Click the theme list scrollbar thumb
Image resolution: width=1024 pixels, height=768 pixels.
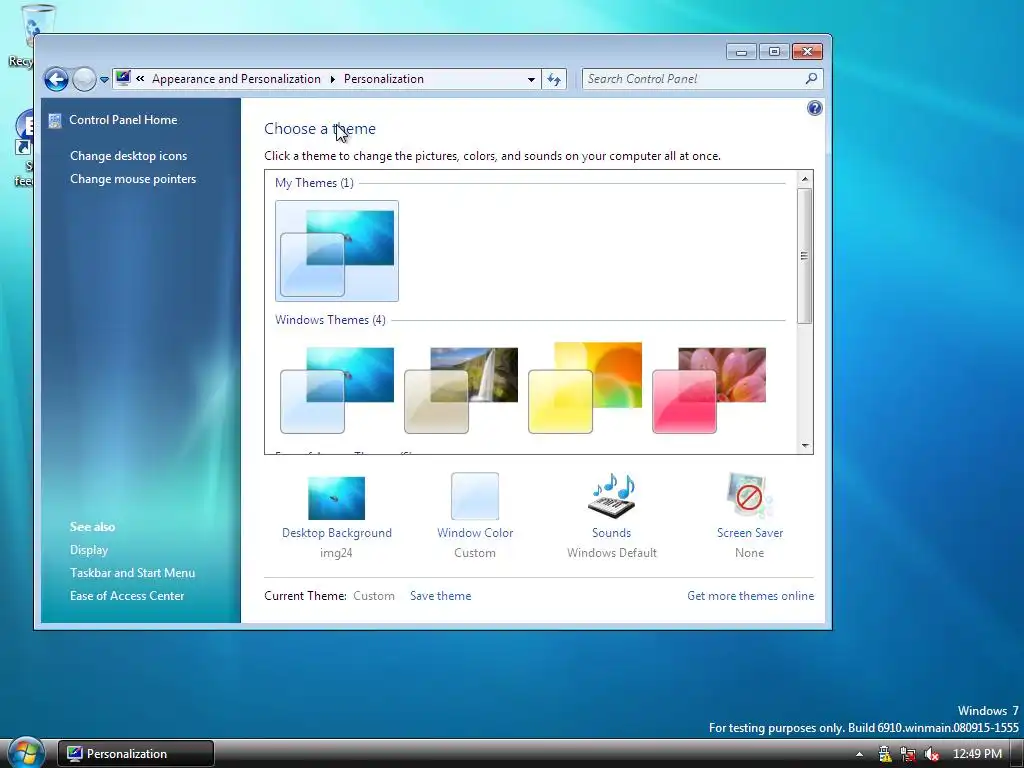pos(805,255)
